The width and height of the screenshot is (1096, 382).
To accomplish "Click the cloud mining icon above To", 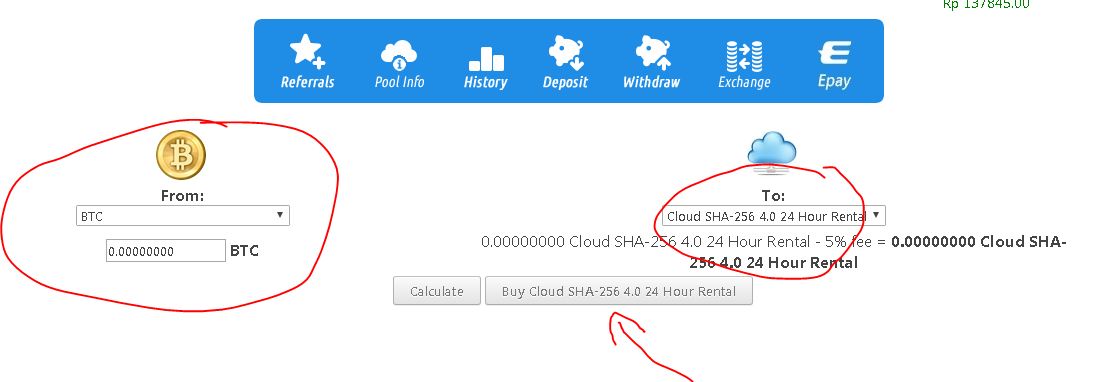I will click(772, 153).
